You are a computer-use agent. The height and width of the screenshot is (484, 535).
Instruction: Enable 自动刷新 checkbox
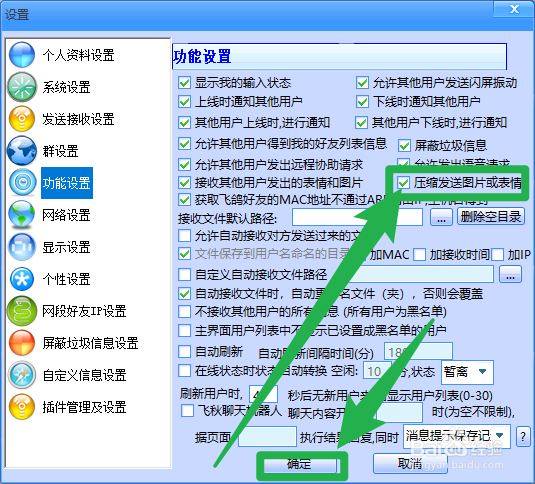point(184,351)
